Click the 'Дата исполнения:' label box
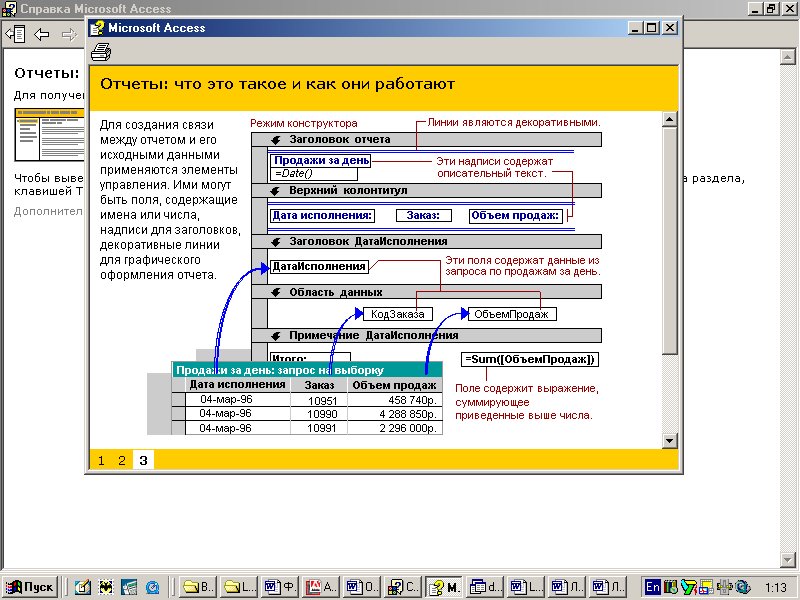Screen dimensions: 800x600 point(322,215)
